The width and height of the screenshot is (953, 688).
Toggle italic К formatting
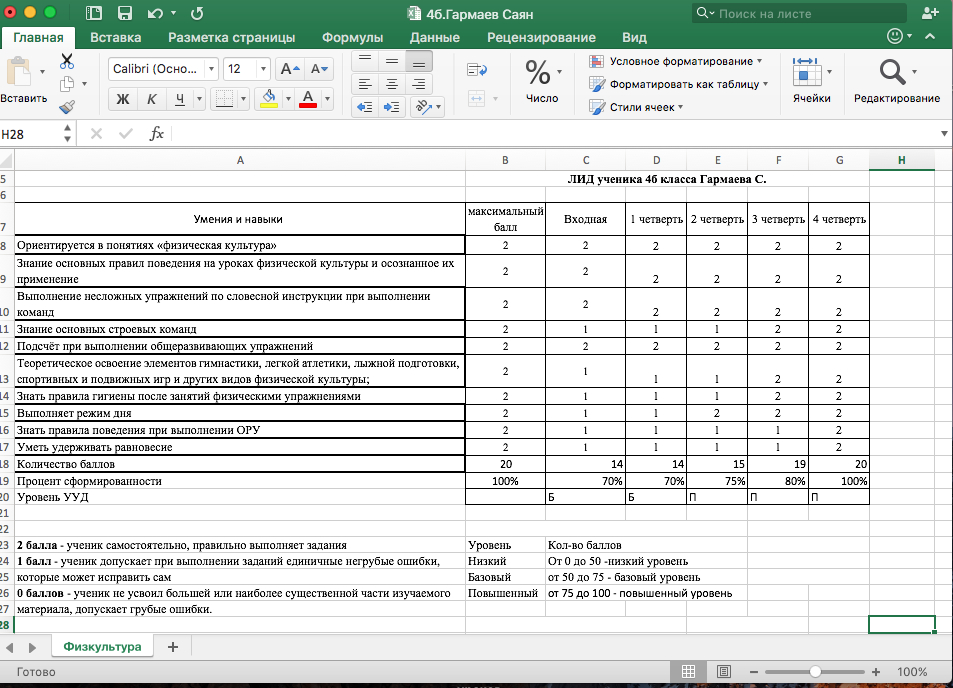(x=151, y=99)
